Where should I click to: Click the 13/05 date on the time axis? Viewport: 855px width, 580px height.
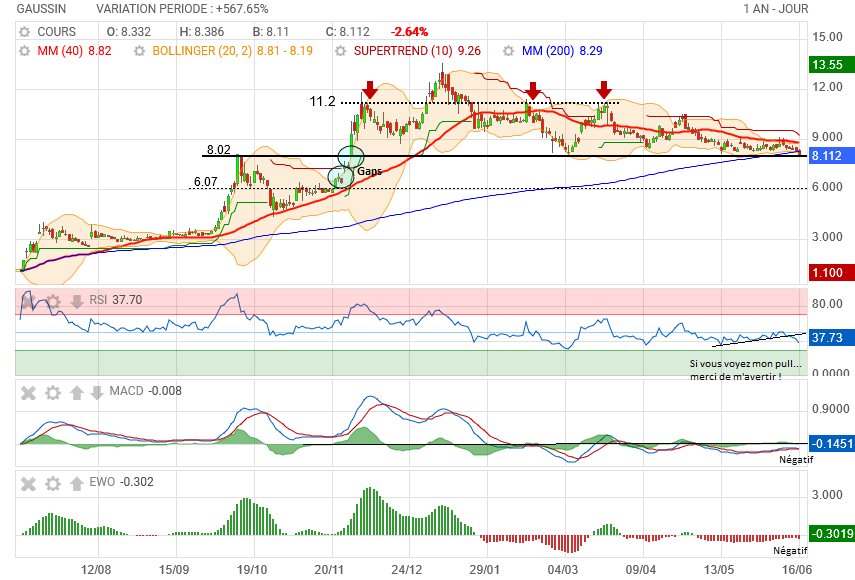pyautogui.click(x=719, y=570)
